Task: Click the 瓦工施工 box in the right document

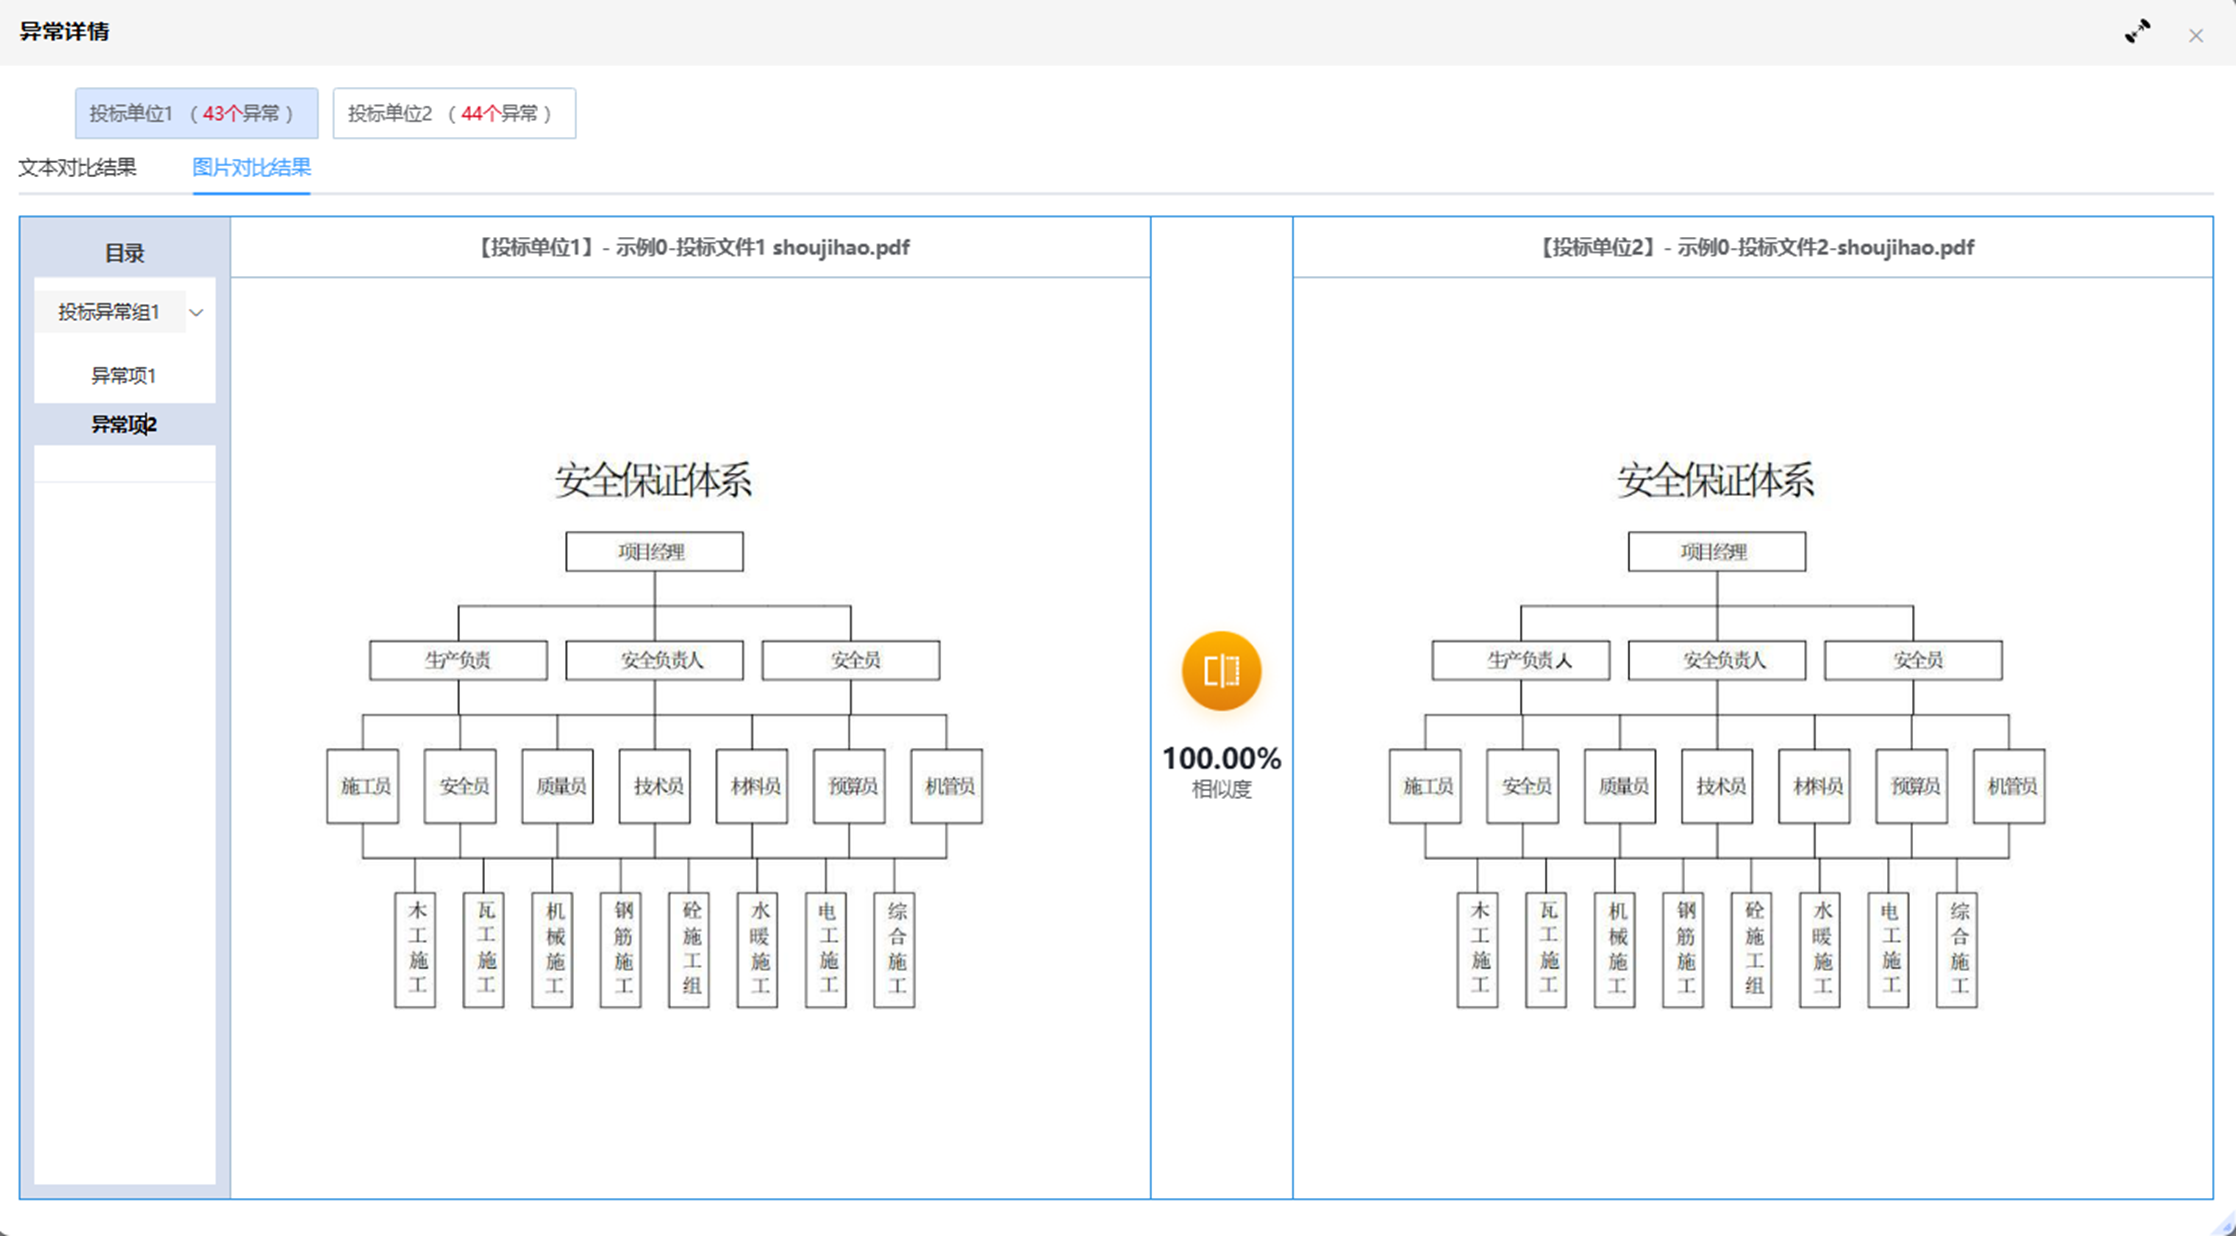Action: click(1546, 950)
